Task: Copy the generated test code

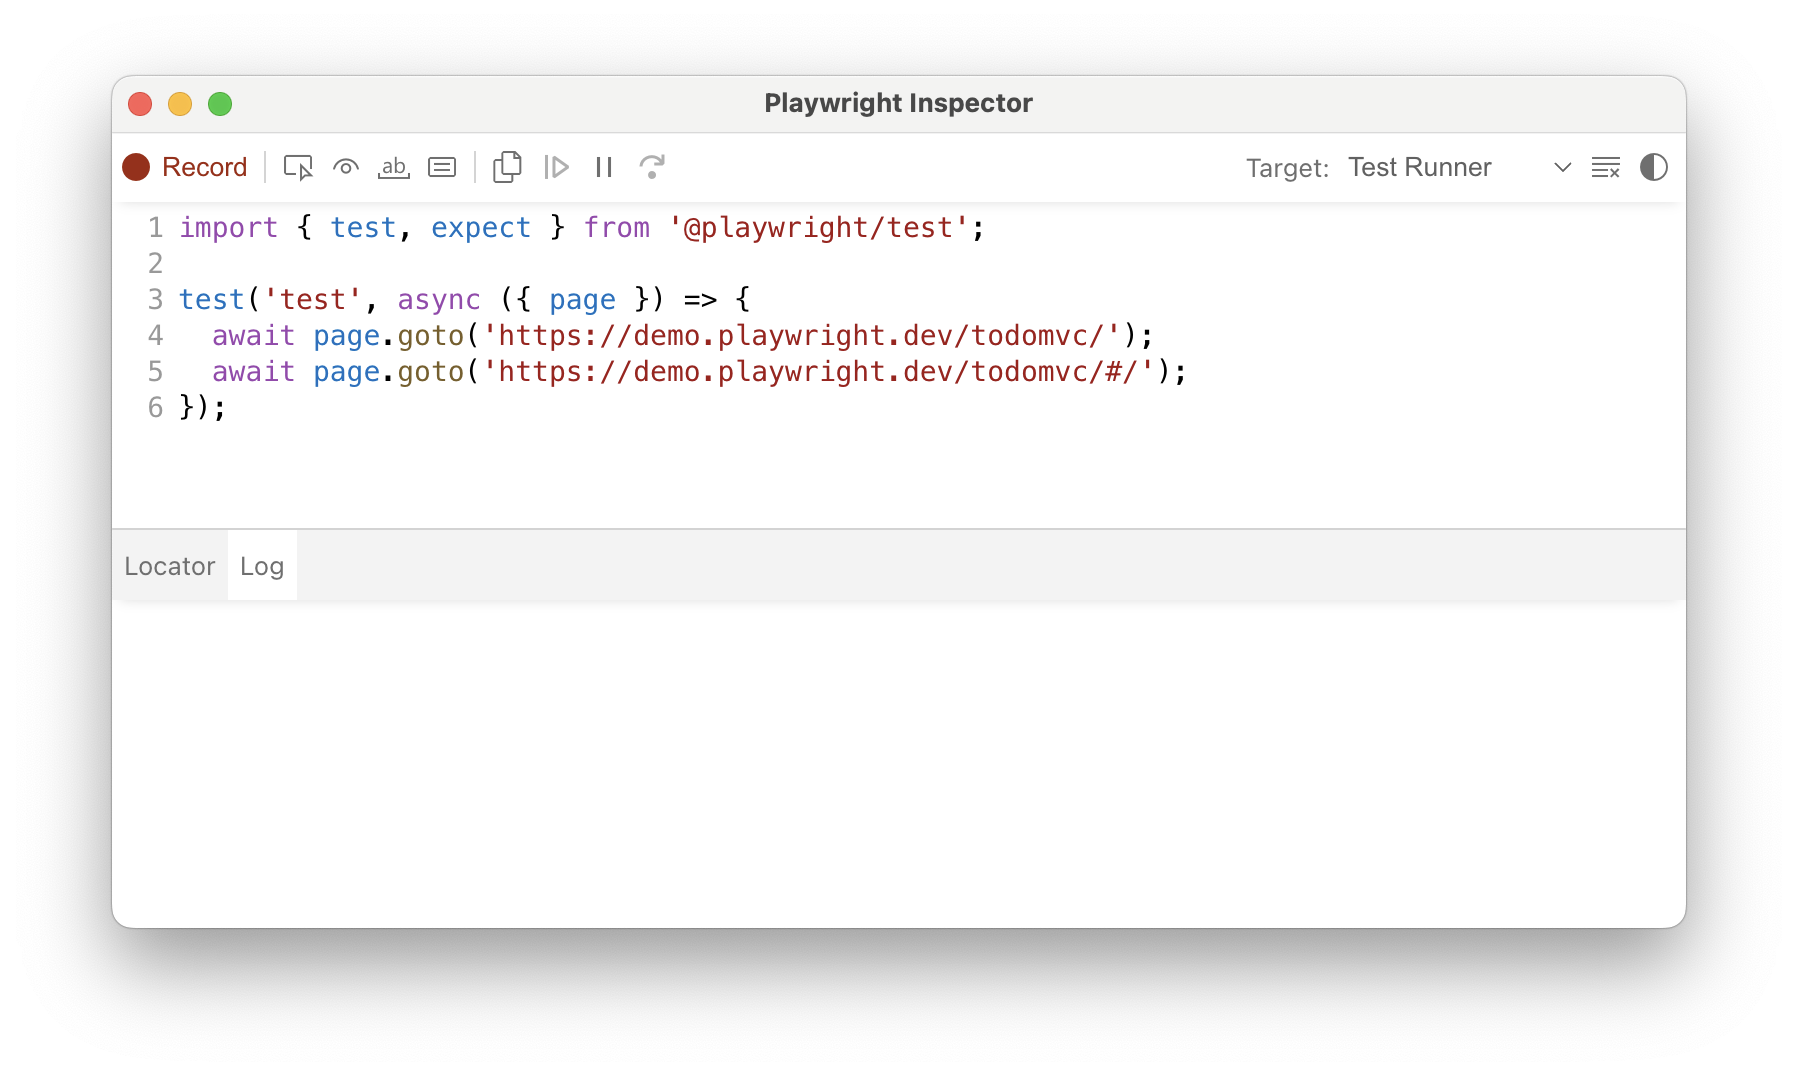Action: (507, 167)
